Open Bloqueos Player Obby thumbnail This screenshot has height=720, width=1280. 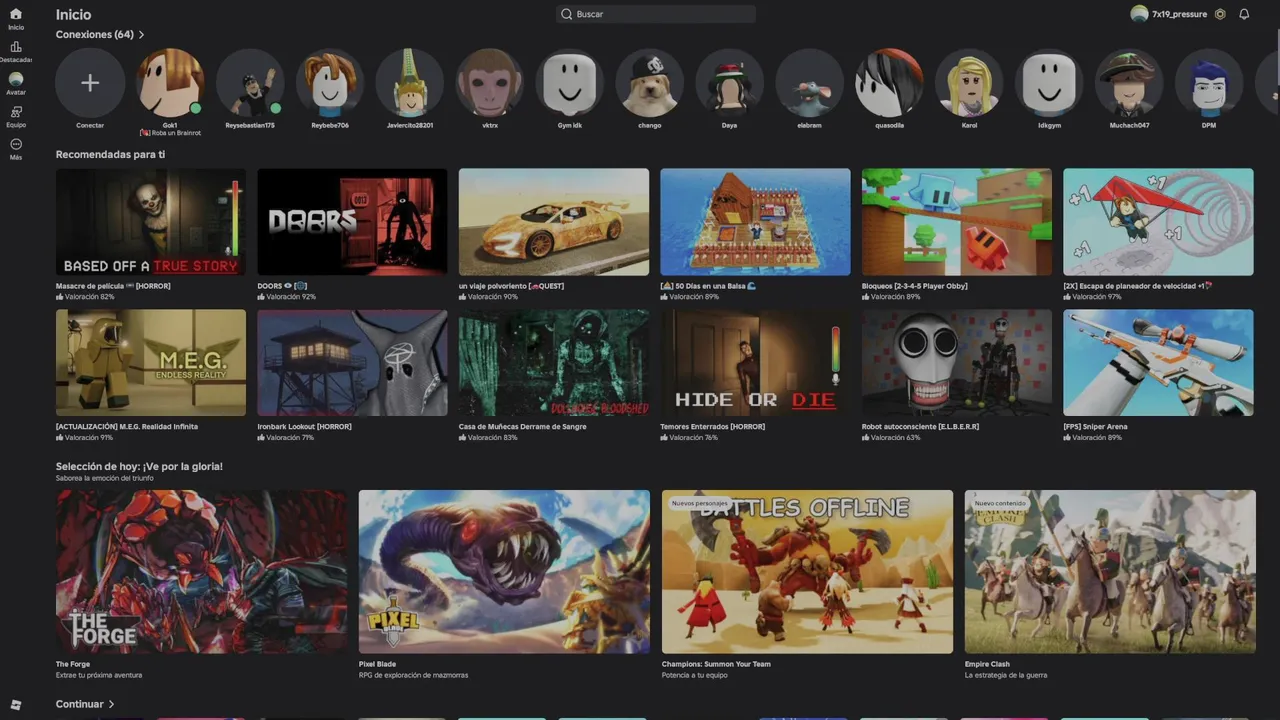[957, 222]
